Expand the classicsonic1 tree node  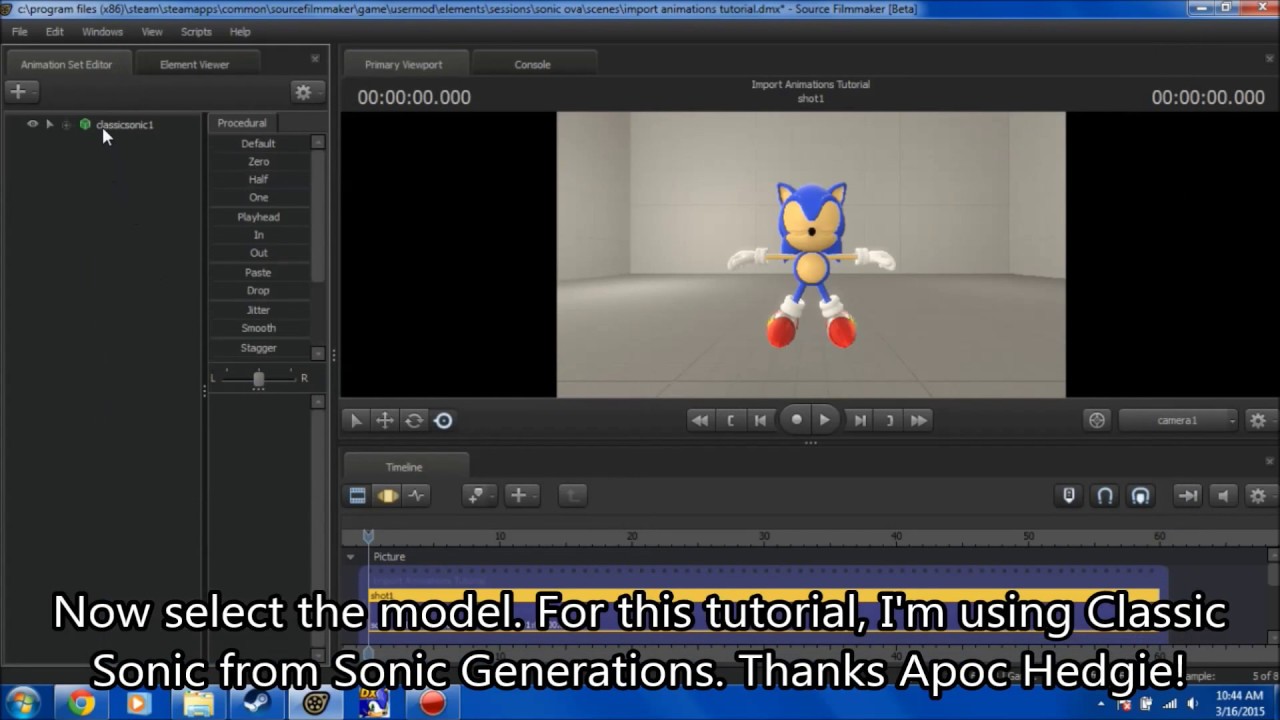(x=66, y=124)
